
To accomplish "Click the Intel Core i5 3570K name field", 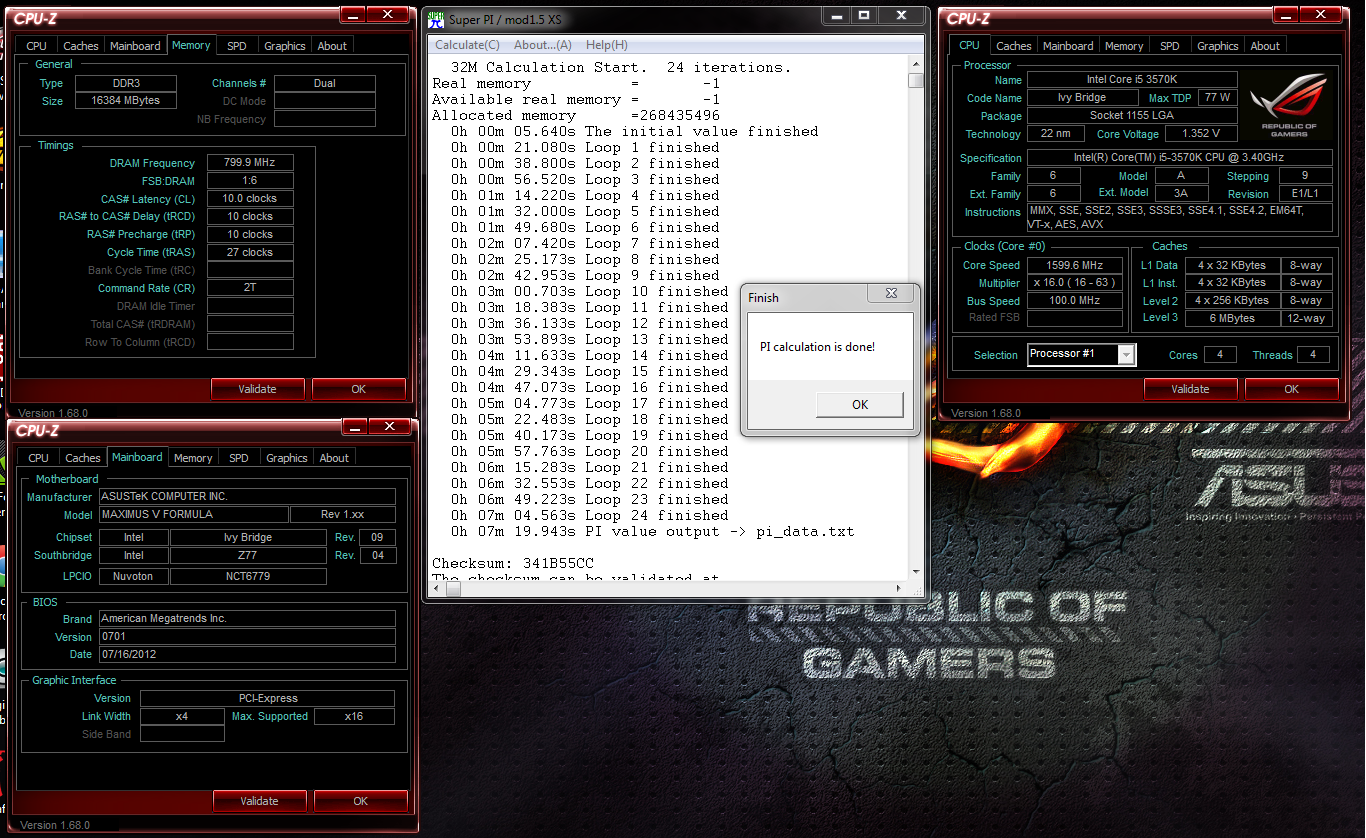I will pos(1132,80).
